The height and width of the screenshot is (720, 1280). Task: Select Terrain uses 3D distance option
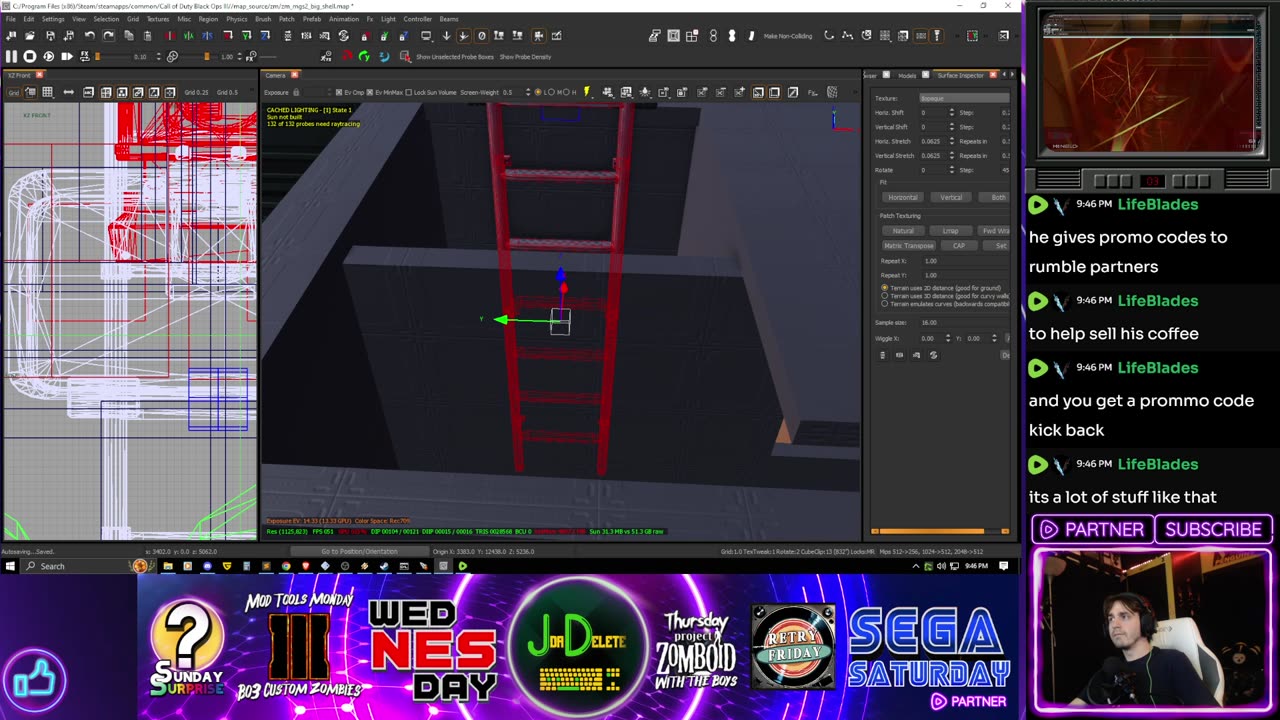[x=884, y=296]
